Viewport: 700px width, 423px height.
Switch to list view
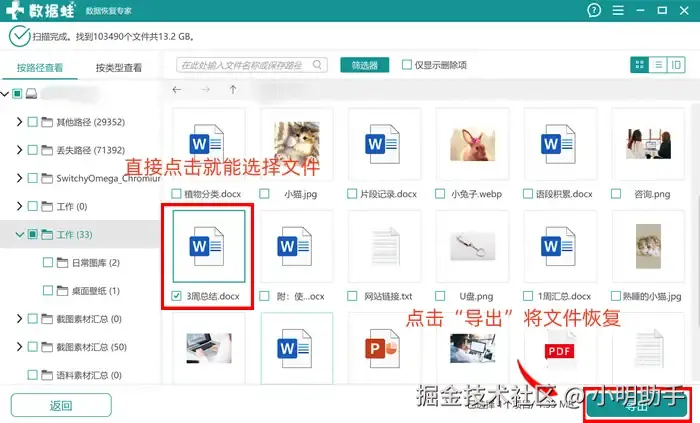658,65
